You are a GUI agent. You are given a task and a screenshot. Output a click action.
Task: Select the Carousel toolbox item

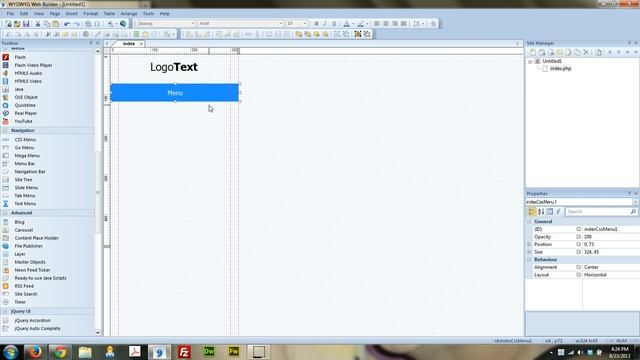tap(24, 230)
